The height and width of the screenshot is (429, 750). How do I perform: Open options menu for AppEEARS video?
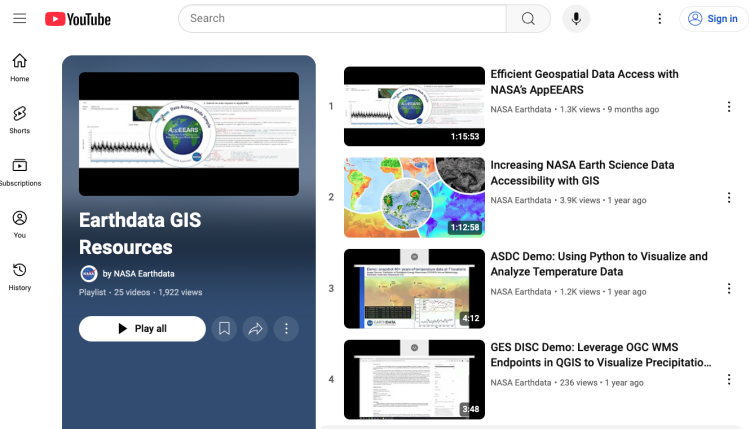pos(729,107)
